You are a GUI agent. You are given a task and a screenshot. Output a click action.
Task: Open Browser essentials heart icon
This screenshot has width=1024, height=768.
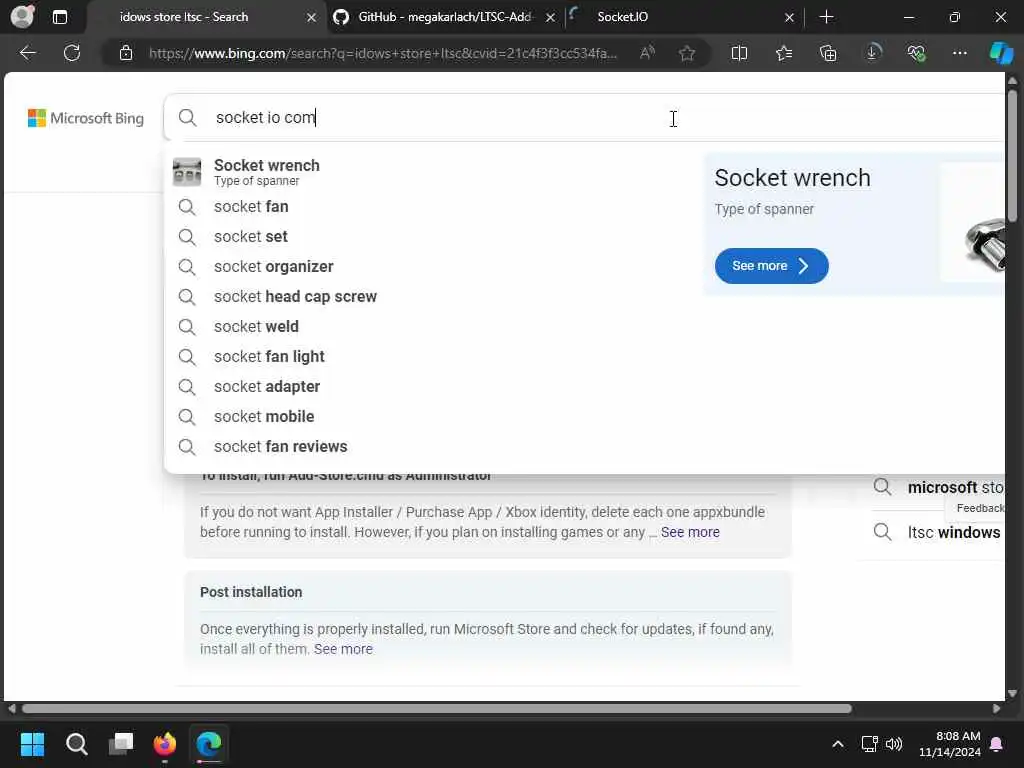tap(916, 53)
